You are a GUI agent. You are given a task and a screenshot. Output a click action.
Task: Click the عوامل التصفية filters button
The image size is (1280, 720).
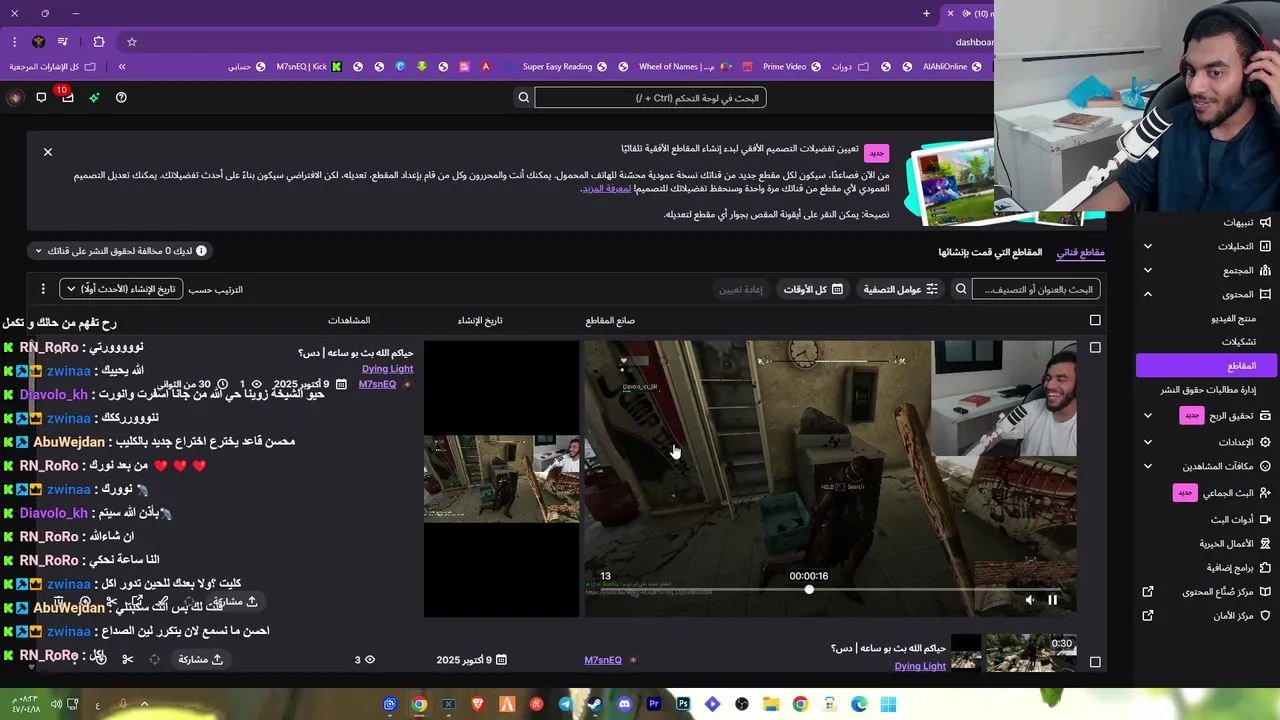point(902,289)
